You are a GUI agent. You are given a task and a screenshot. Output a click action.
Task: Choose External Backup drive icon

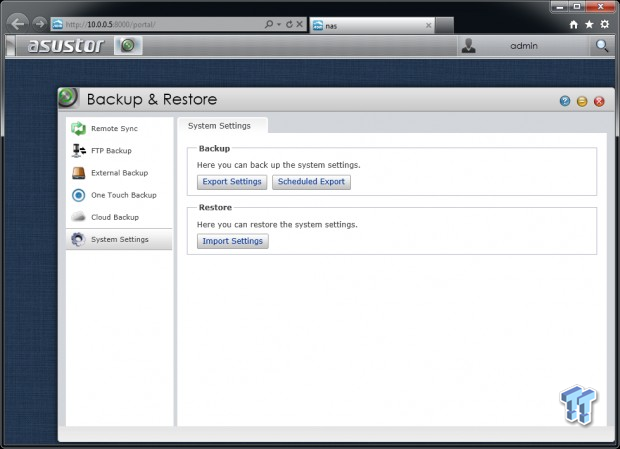[78, 173]
